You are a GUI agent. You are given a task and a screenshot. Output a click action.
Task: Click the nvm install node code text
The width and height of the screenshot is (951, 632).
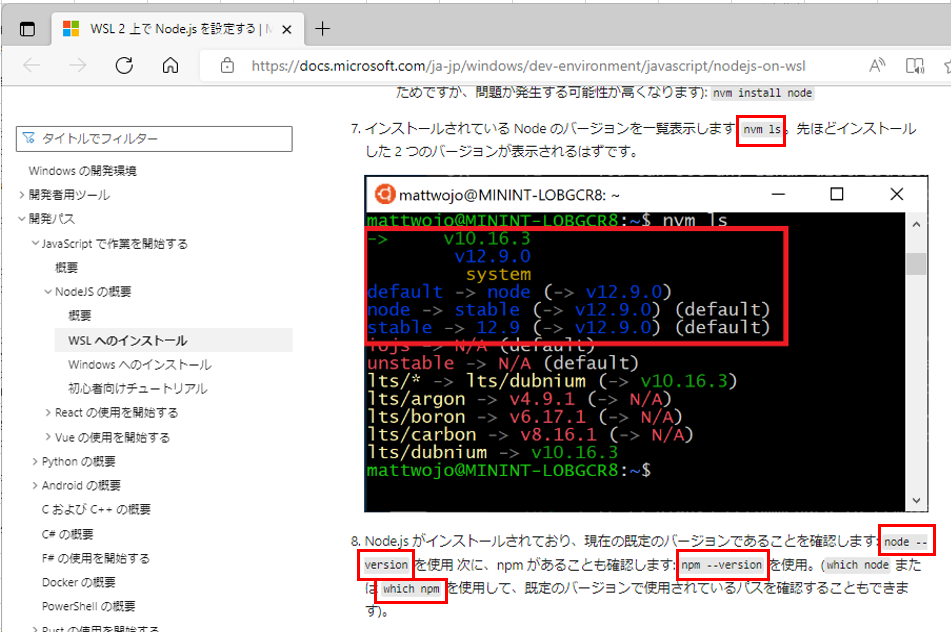tap(762, 93)
